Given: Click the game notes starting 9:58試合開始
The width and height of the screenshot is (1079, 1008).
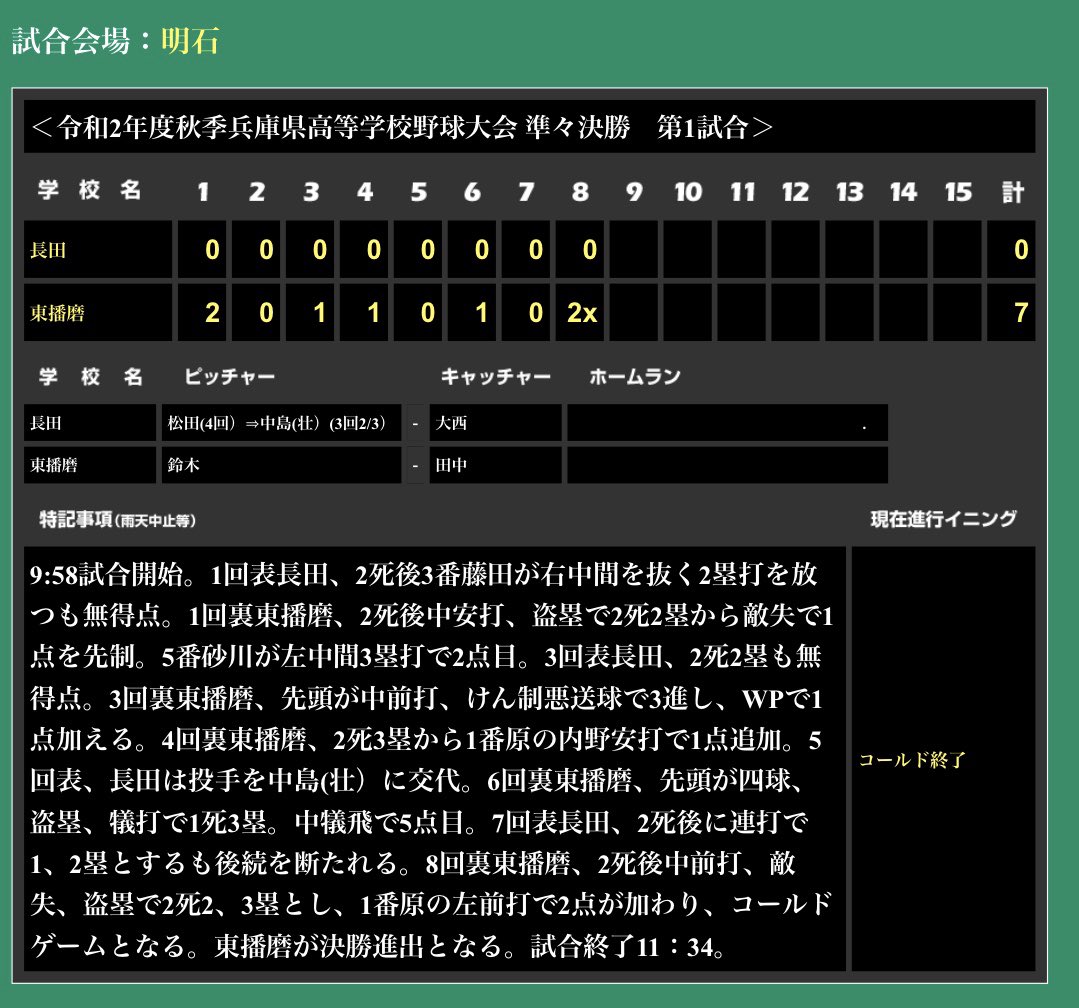Looking at the screenshot, I should [434, 759].
